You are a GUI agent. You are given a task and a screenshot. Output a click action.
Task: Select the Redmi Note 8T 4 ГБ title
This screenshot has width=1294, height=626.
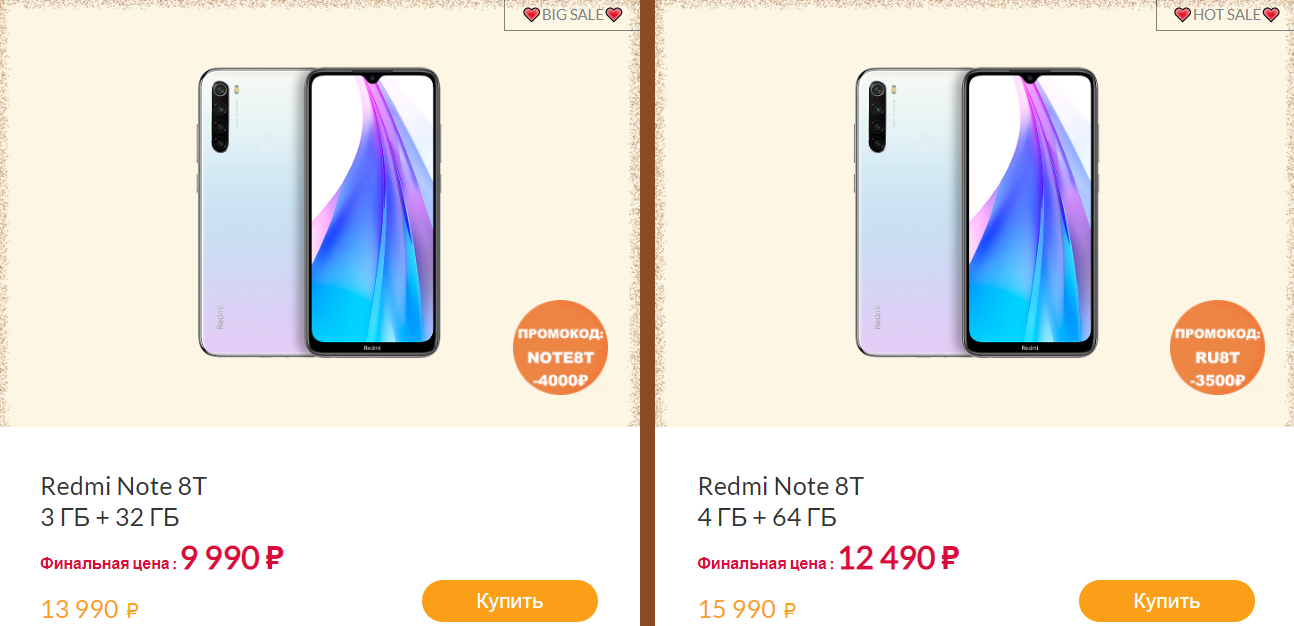tap(781, 487)
